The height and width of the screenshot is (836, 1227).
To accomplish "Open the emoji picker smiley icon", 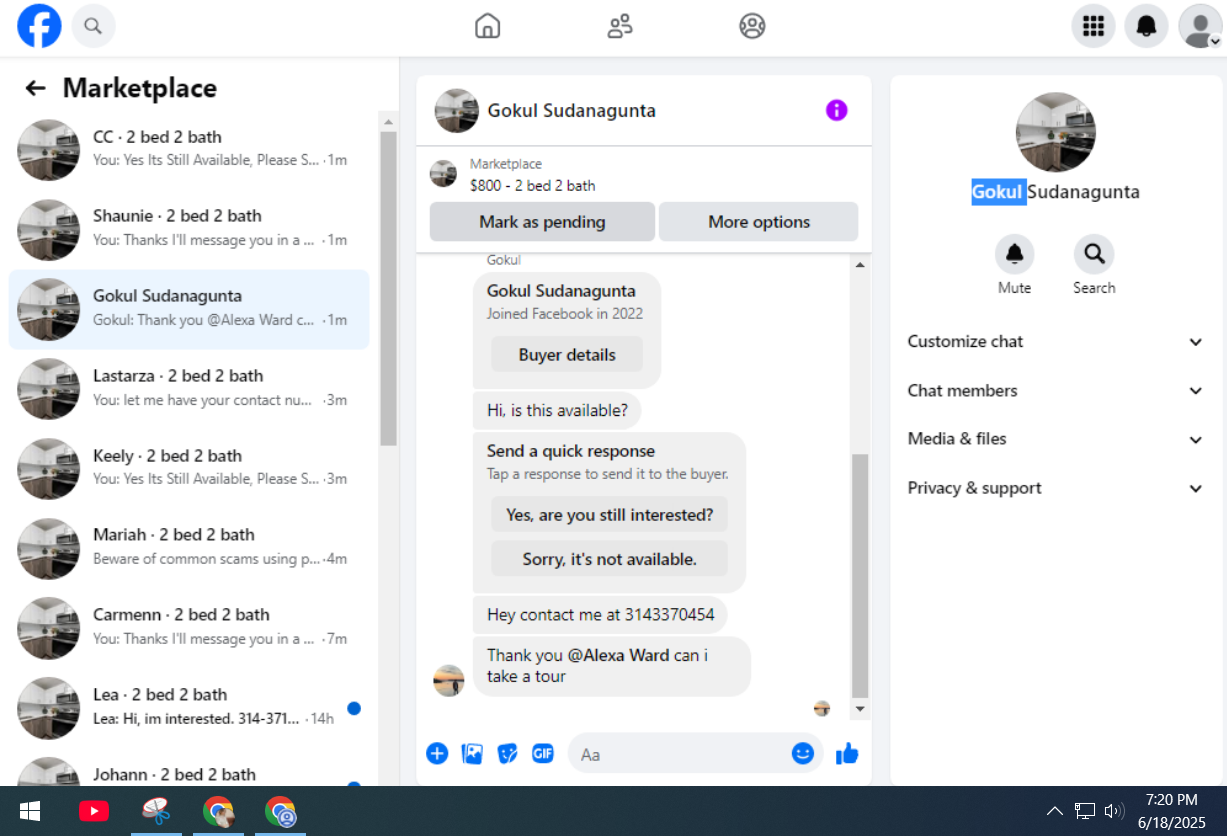I will click(803, 753).
